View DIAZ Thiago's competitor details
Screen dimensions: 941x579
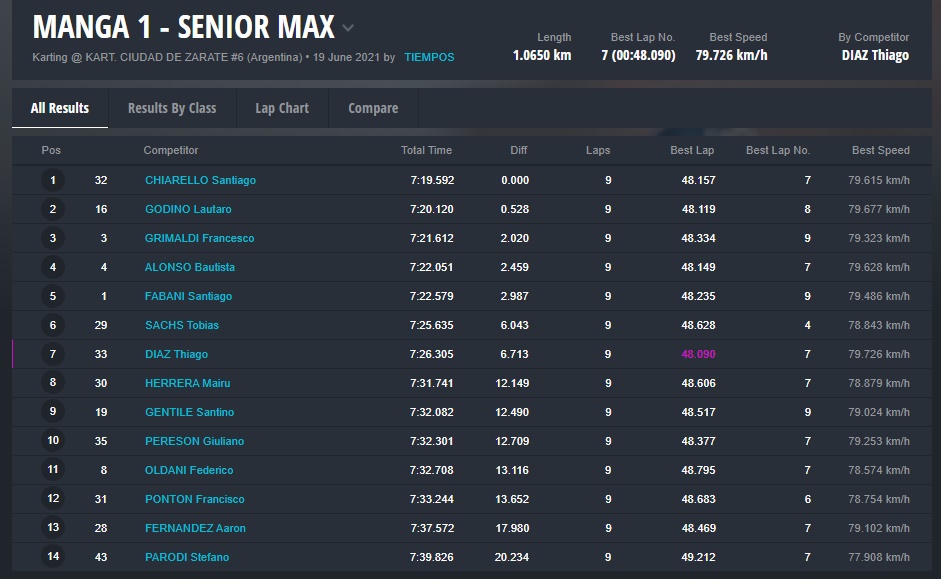(x=176, y=354)
